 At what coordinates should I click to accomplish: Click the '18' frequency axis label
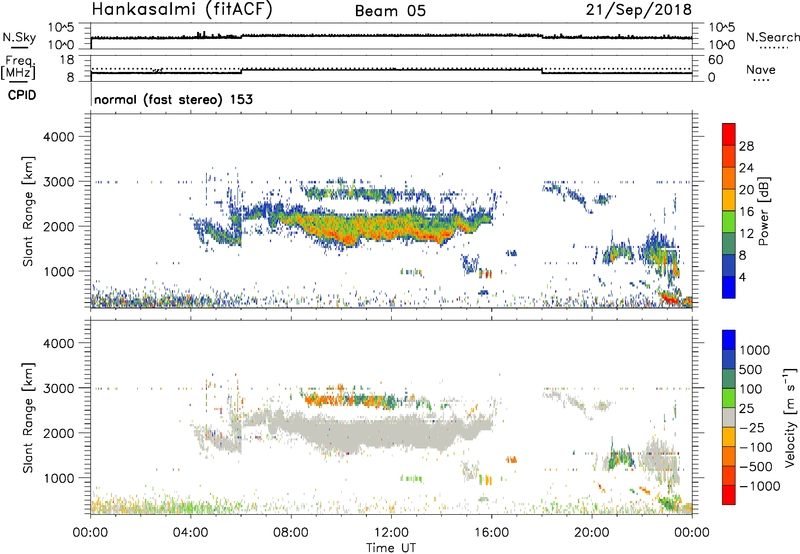tap(67, 60)
